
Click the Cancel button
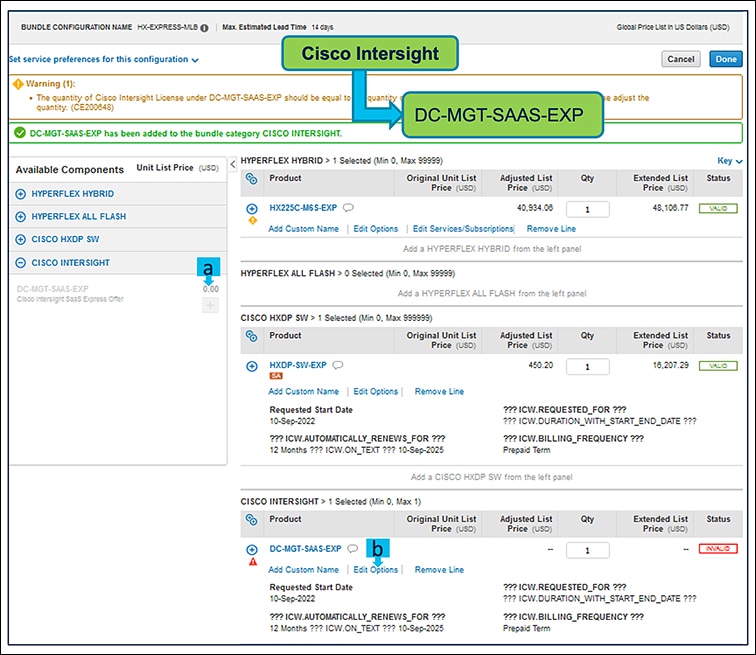681,59
